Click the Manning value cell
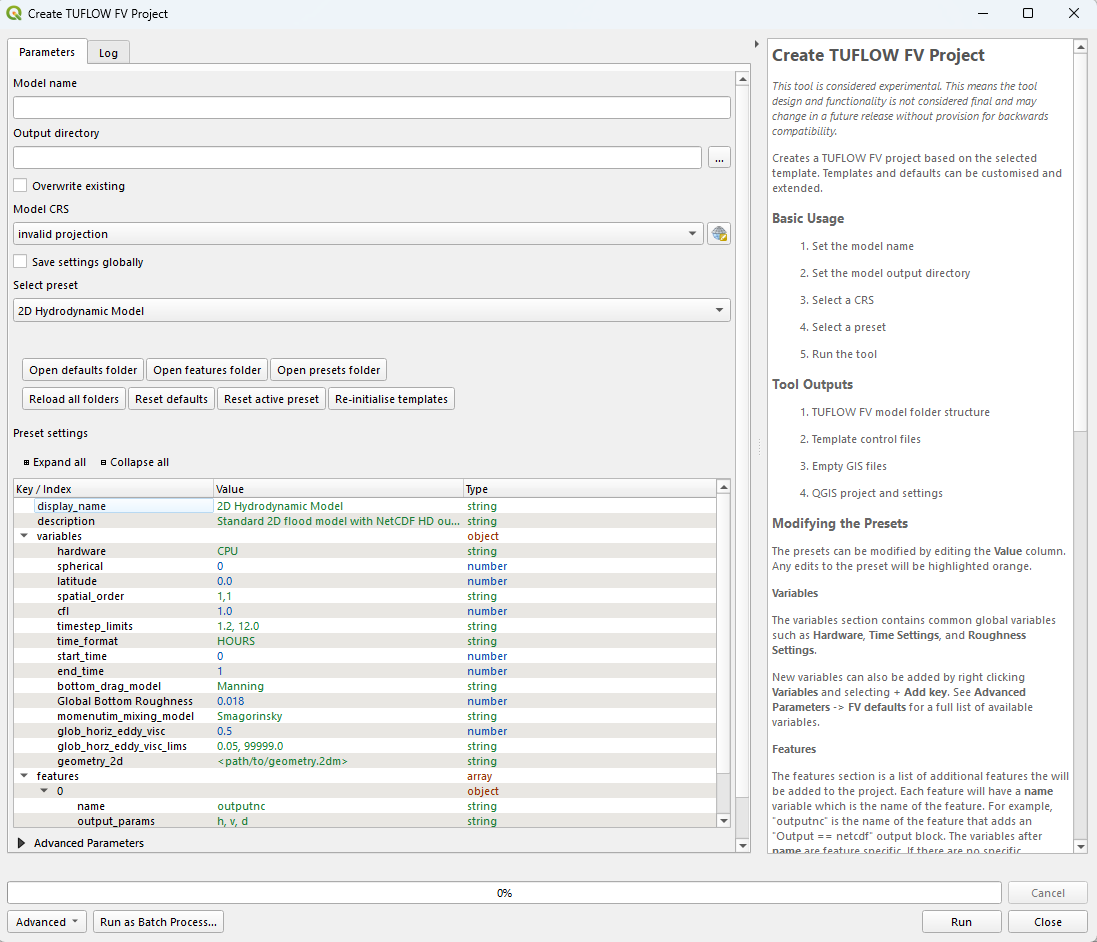Viewport: 1097px width, 942px height. coord(240,687)
